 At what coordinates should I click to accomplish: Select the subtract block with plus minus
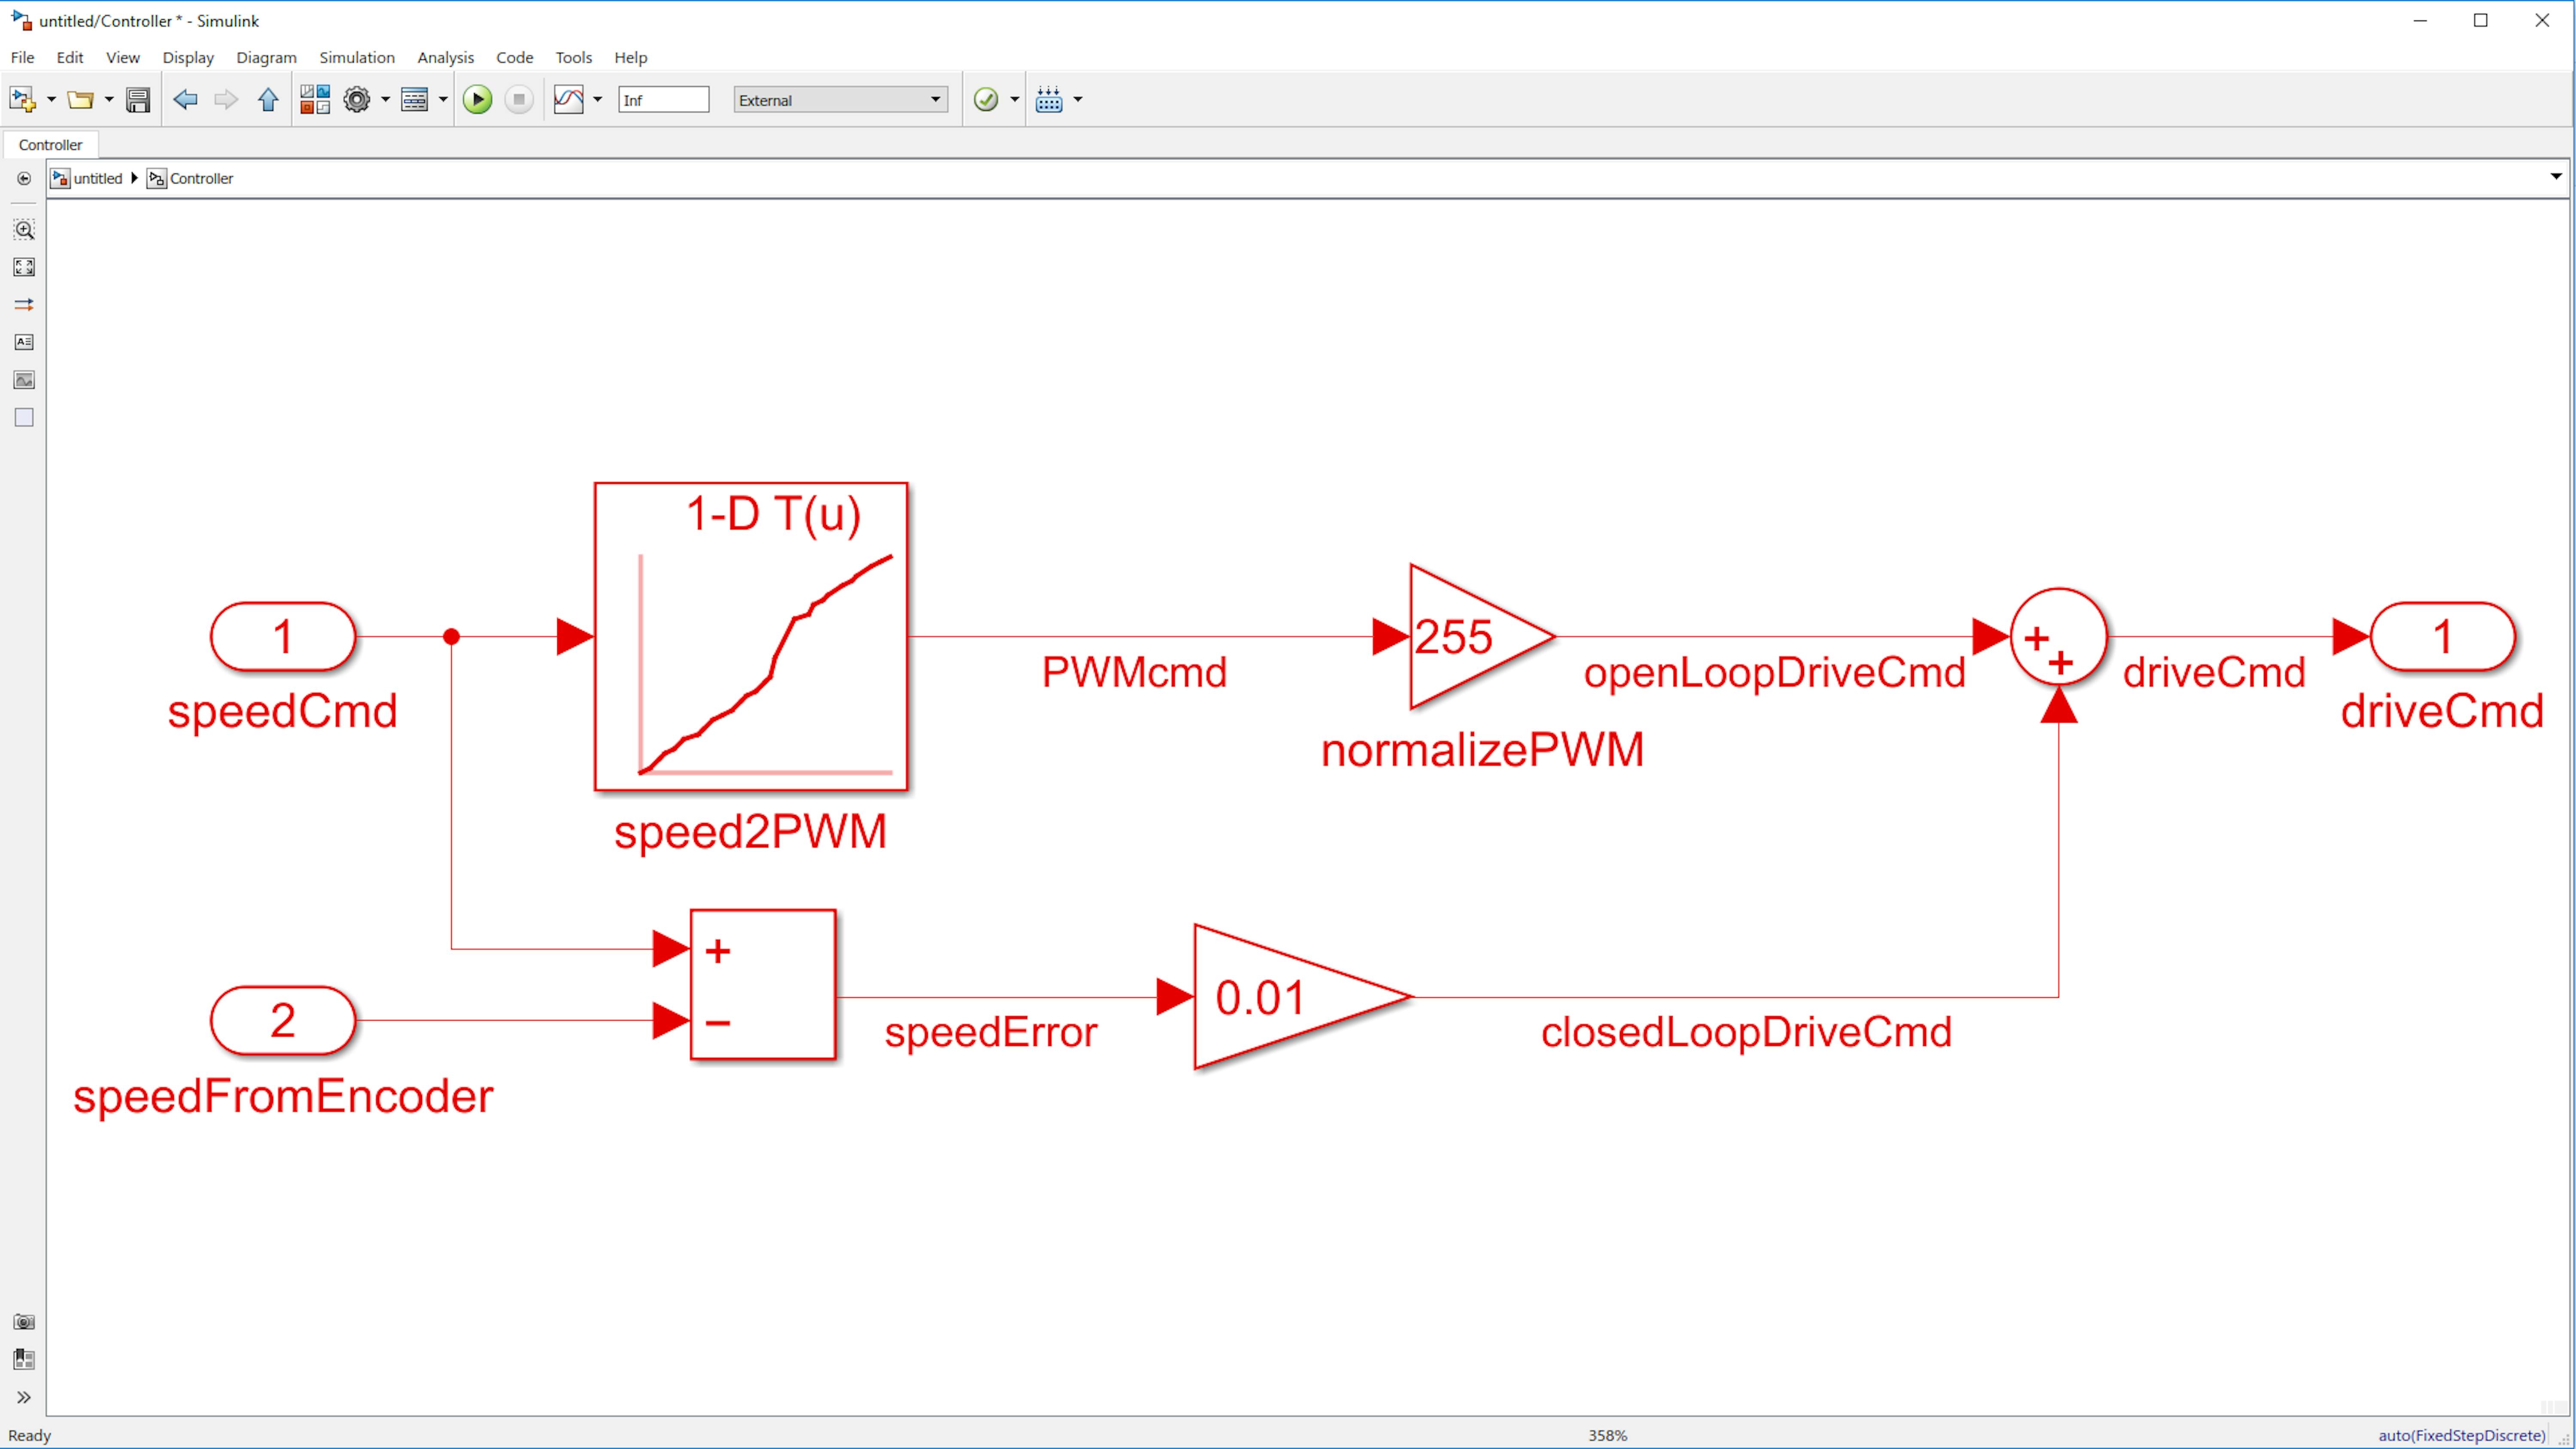763,984
